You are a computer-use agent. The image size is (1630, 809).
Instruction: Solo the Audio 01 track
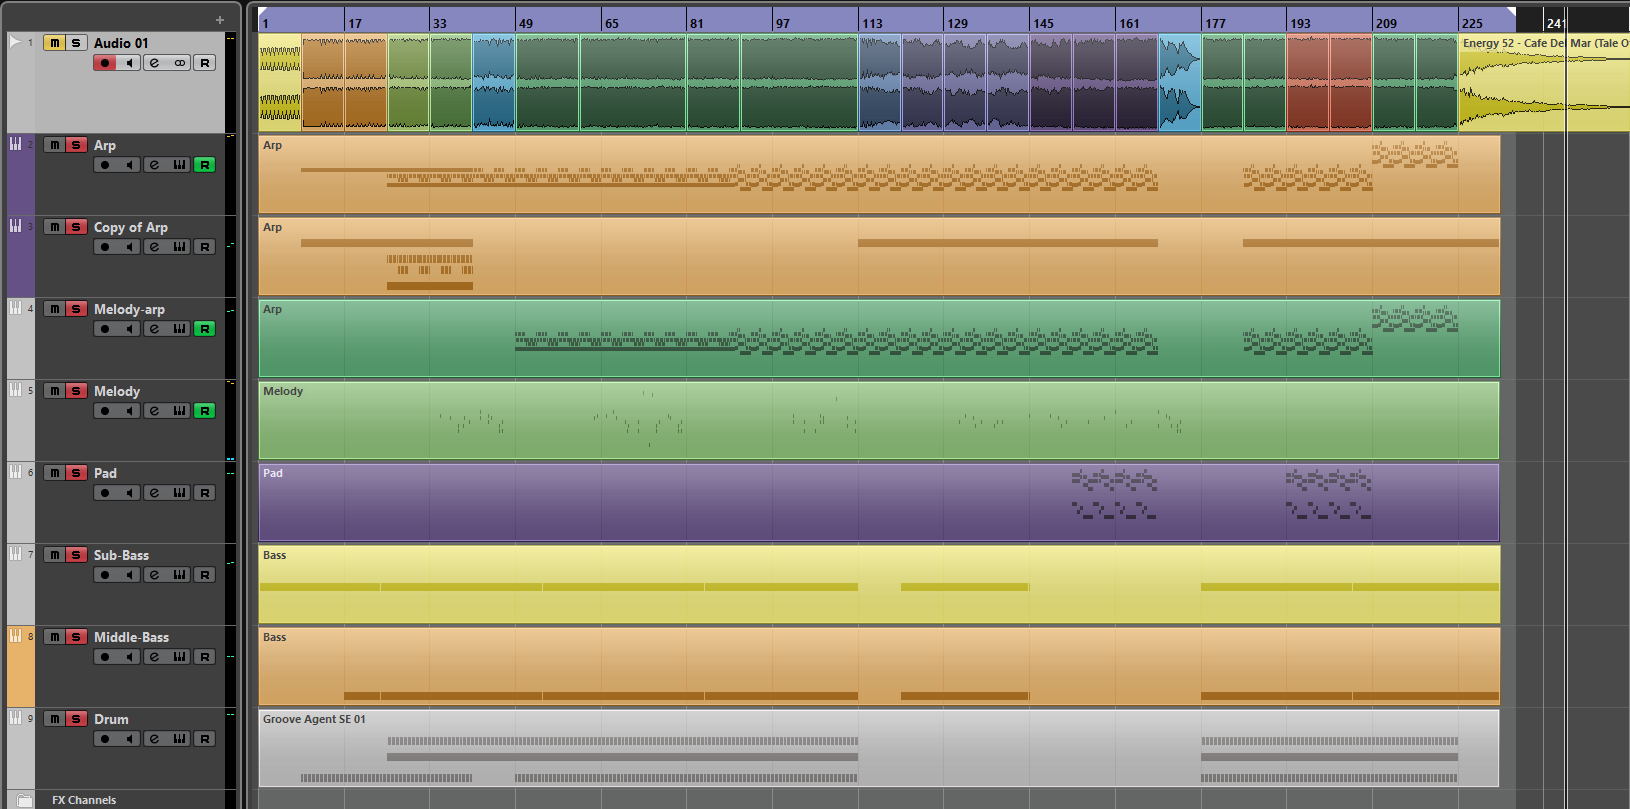click(x=76, y=43)
